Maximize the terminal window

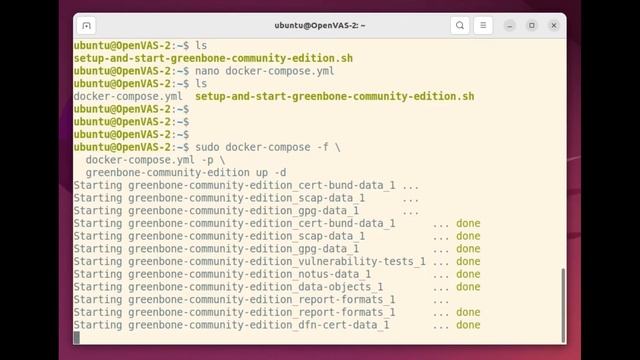(531, 26)
